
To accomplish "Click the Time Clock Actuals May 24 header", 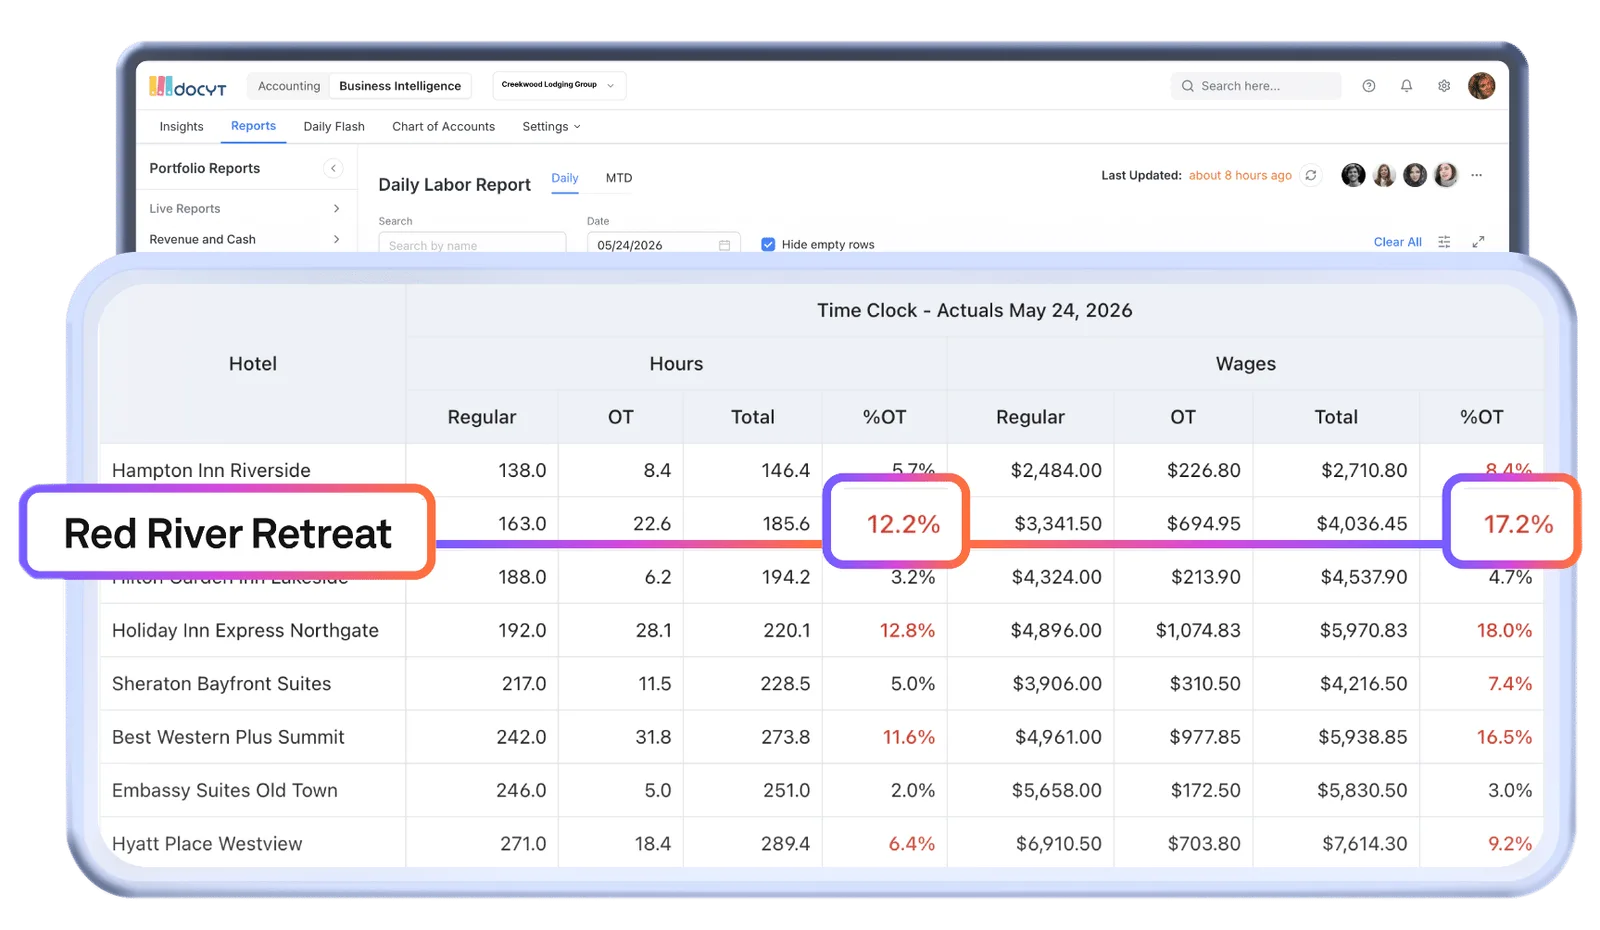I will click(x=974, y=310).
